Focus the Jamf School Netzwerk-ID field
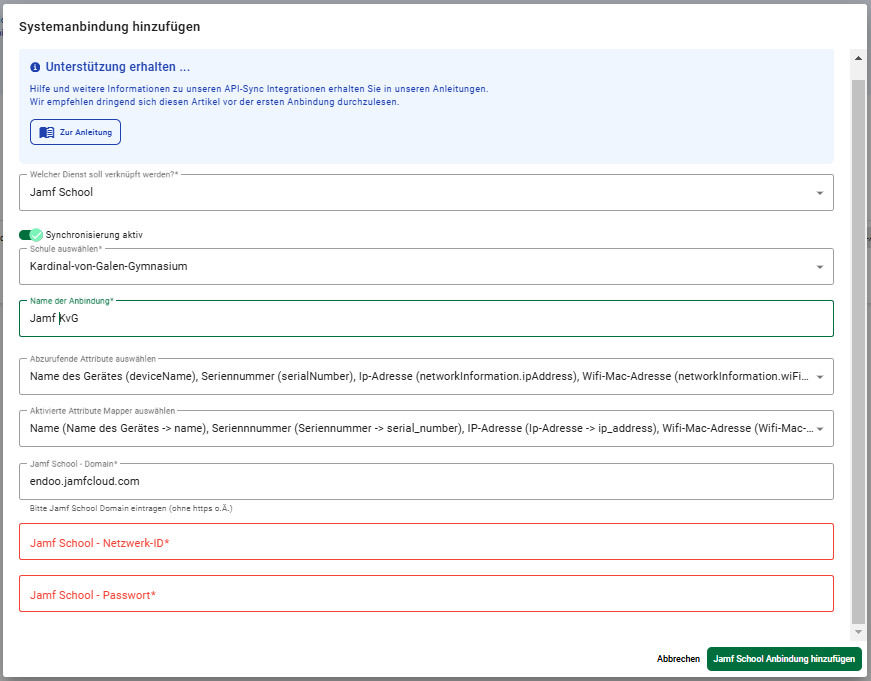The height and width of the screenshot is (681, 871). click(x=426, y=542)
